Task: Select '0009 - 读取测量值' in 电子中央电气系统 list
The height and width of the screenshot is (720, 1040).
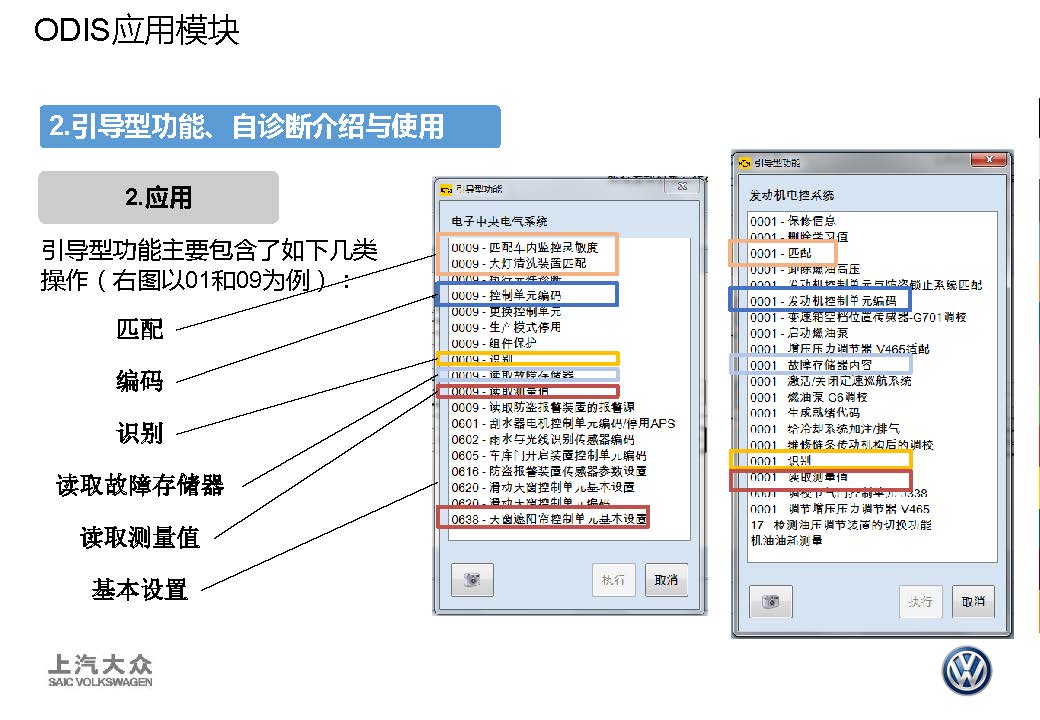Action: (x=500, y=391)
